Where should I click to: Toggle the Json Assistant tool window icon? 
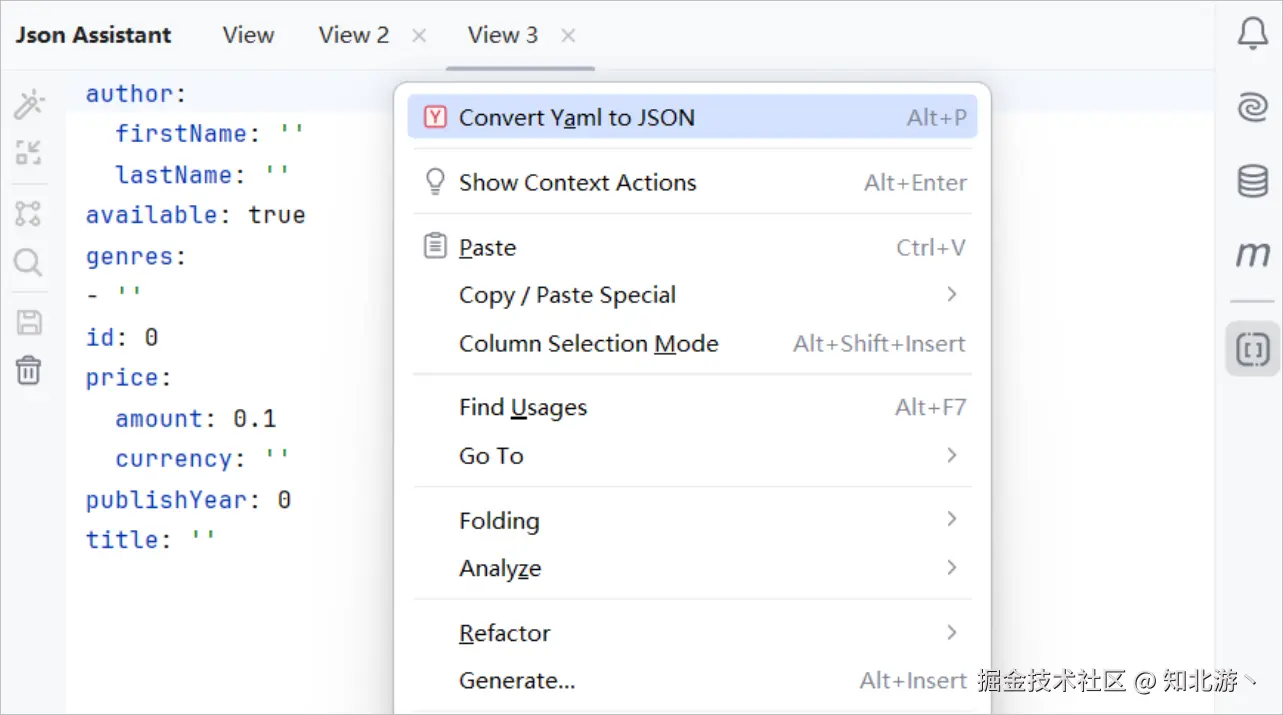[x=1252, y=349]
